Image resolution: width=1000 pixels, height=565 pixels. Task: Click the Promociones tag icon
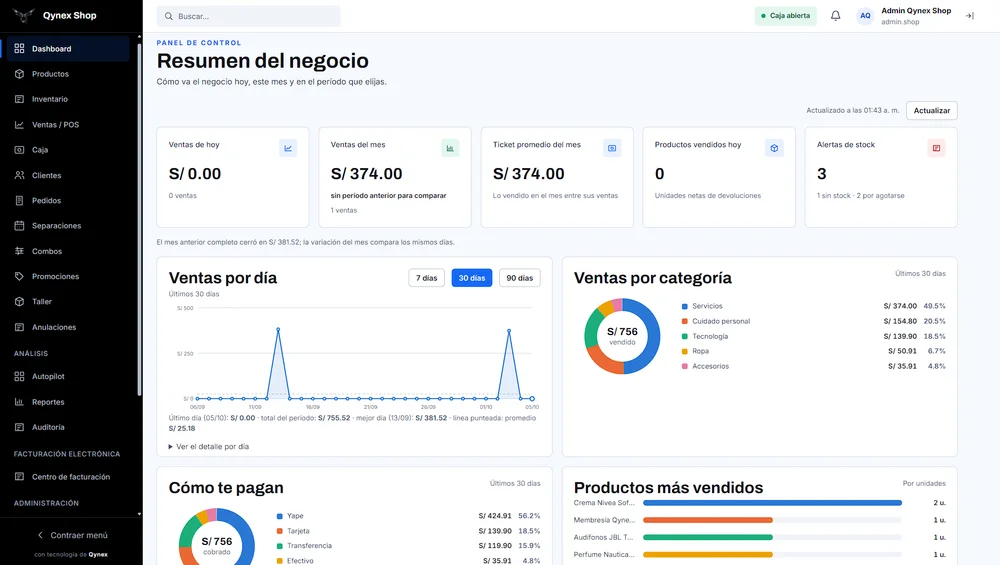(x=19, y=276)
